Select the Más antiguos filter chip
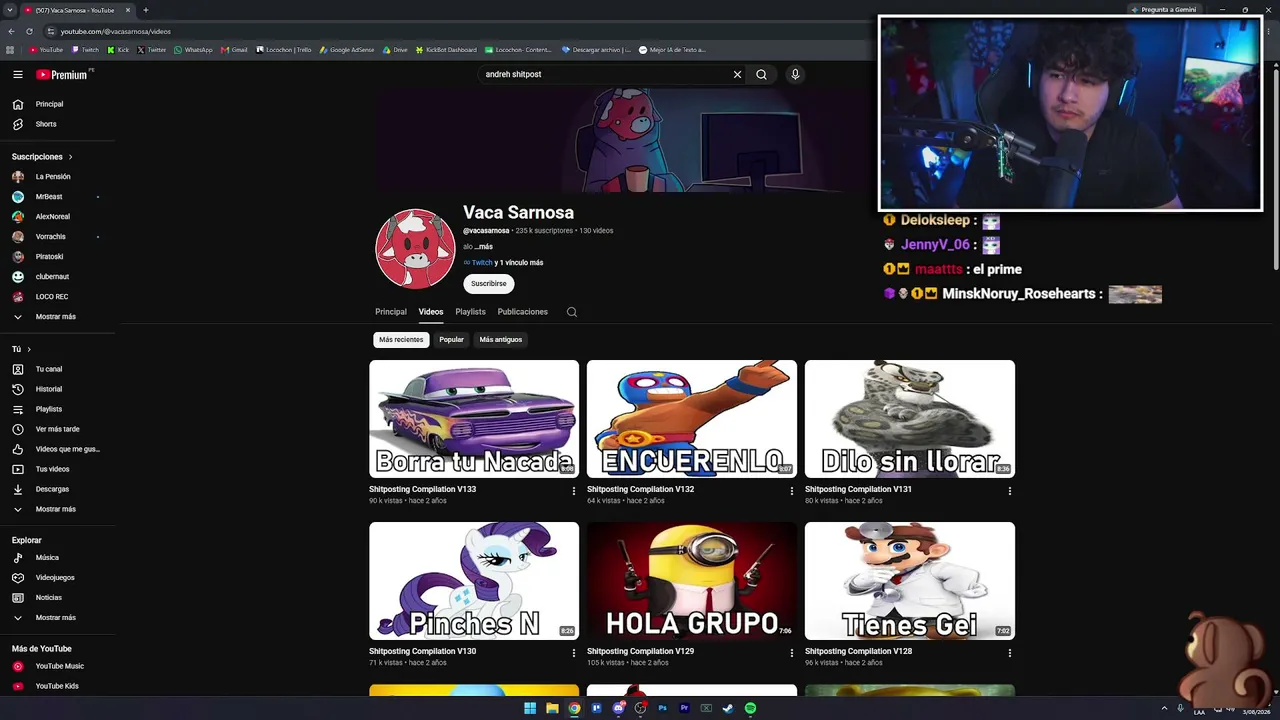1280x720 pixels. click(501, 340)
